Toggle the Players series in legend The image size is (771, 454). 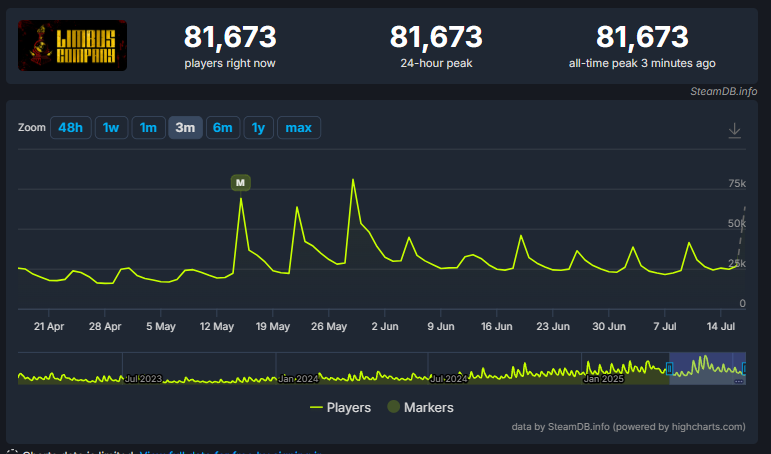point(340,407)
